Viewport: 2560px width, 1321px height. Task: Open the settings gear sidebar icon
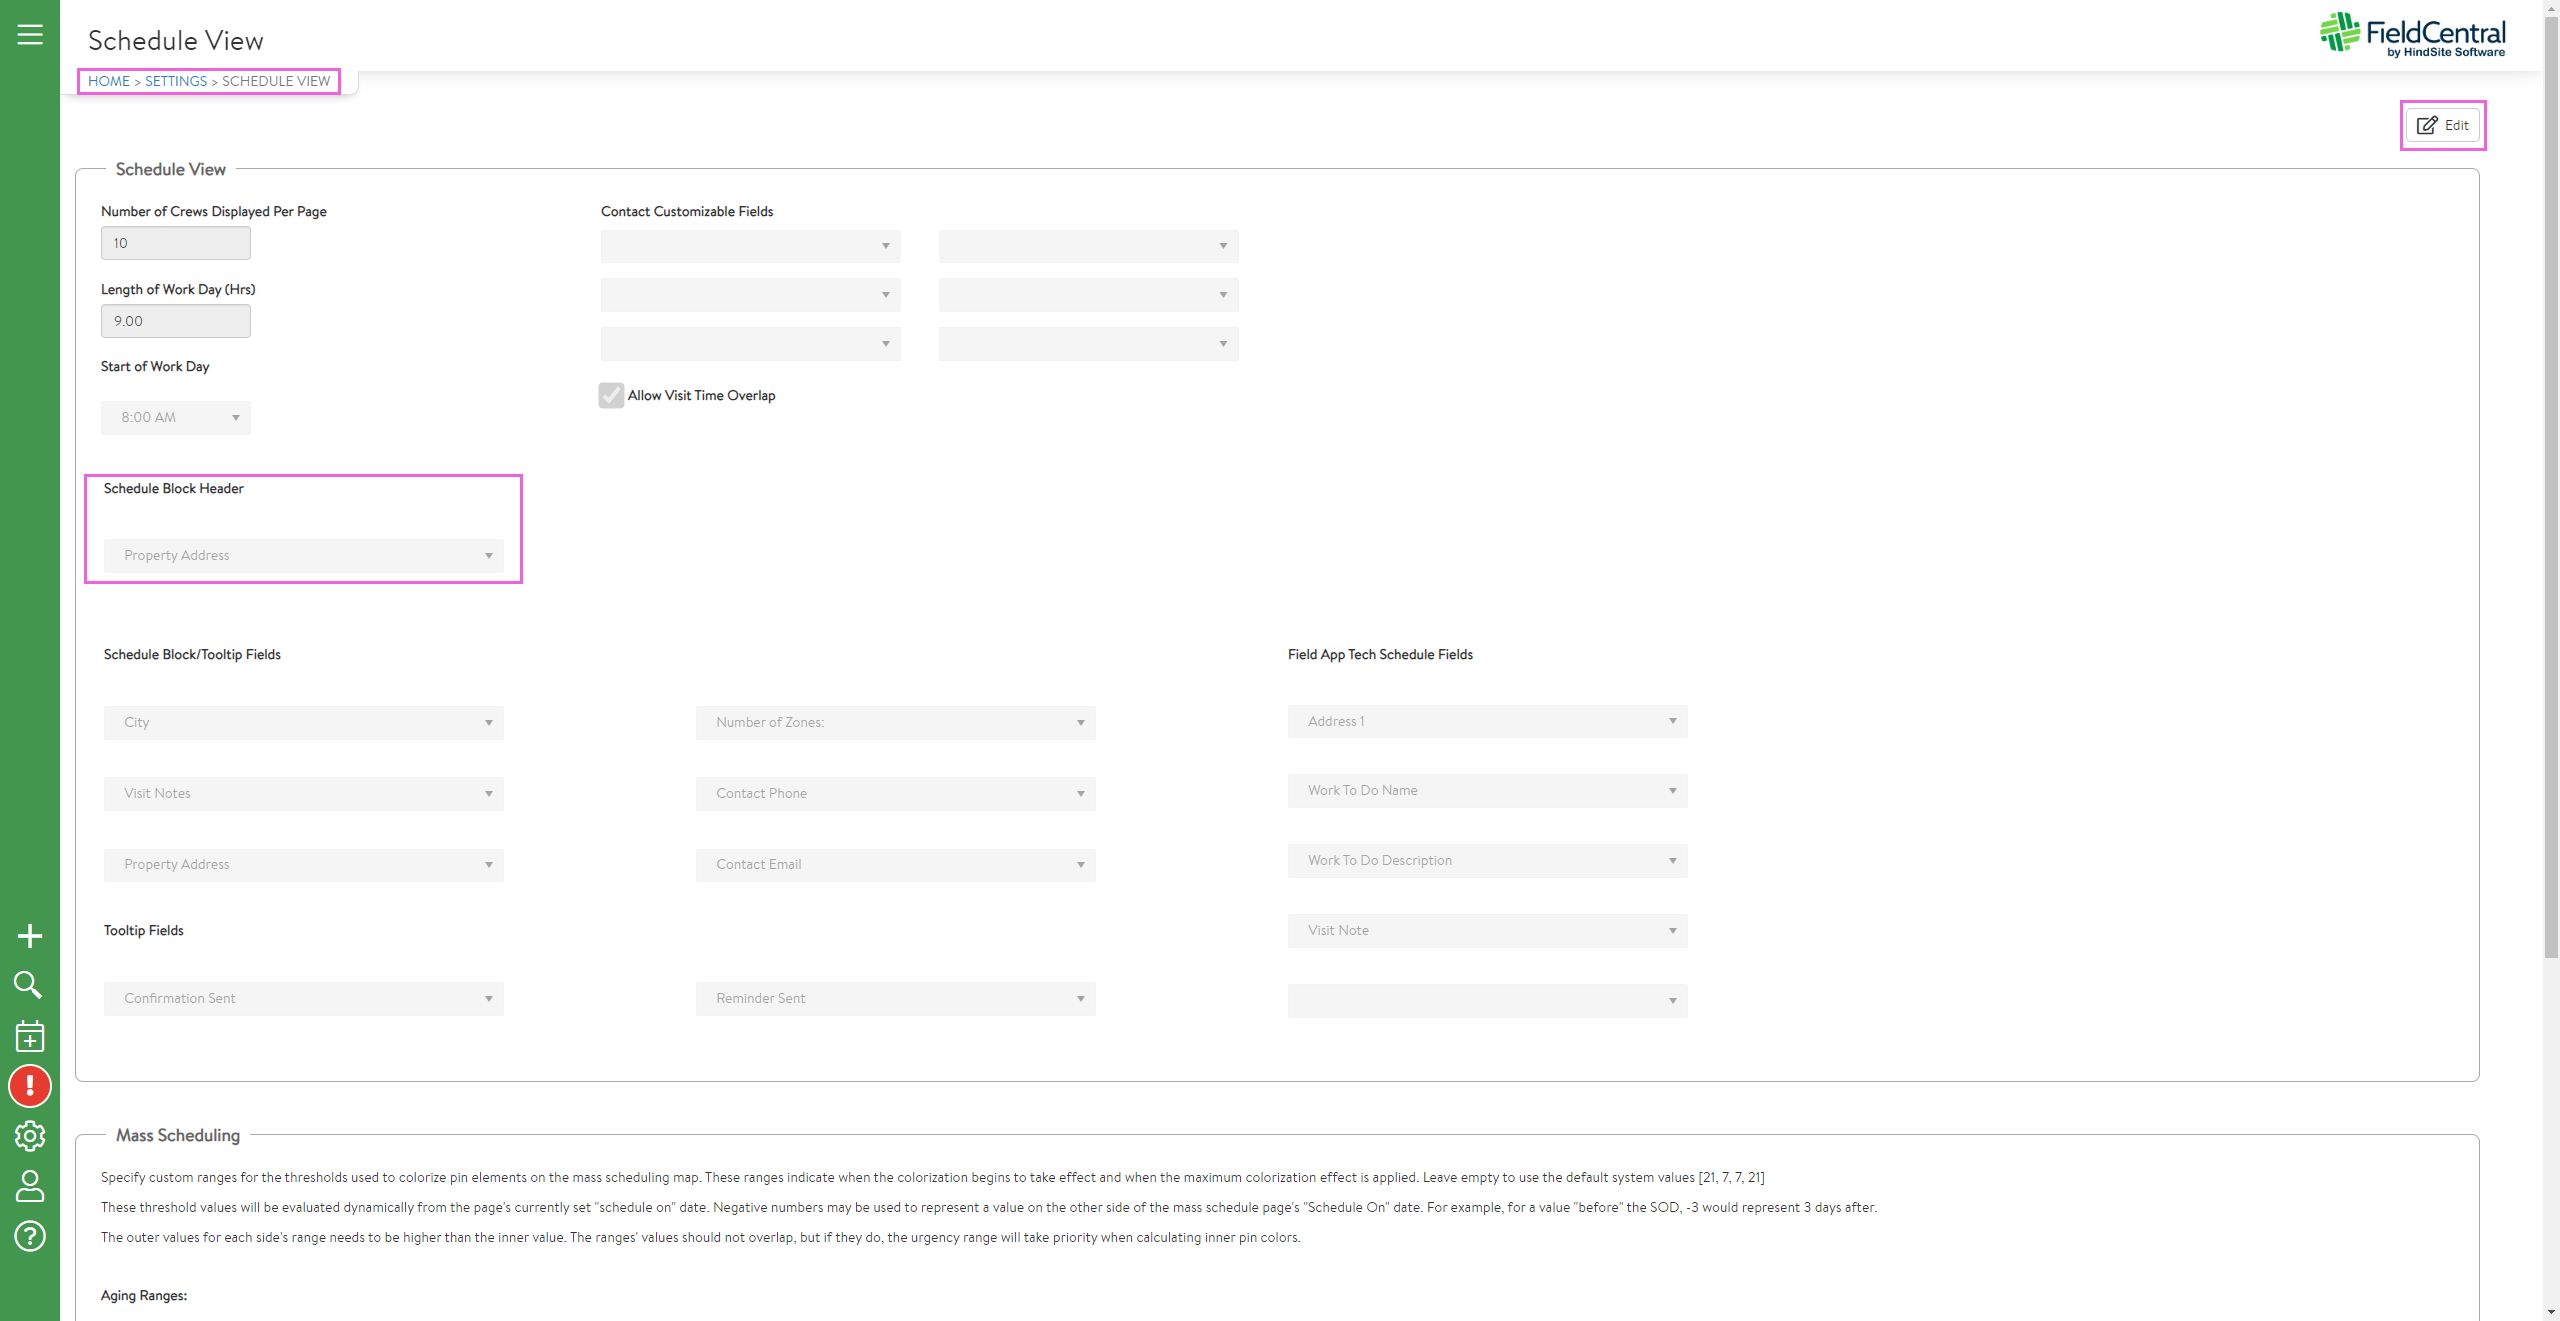click(x=30, y=1136)
